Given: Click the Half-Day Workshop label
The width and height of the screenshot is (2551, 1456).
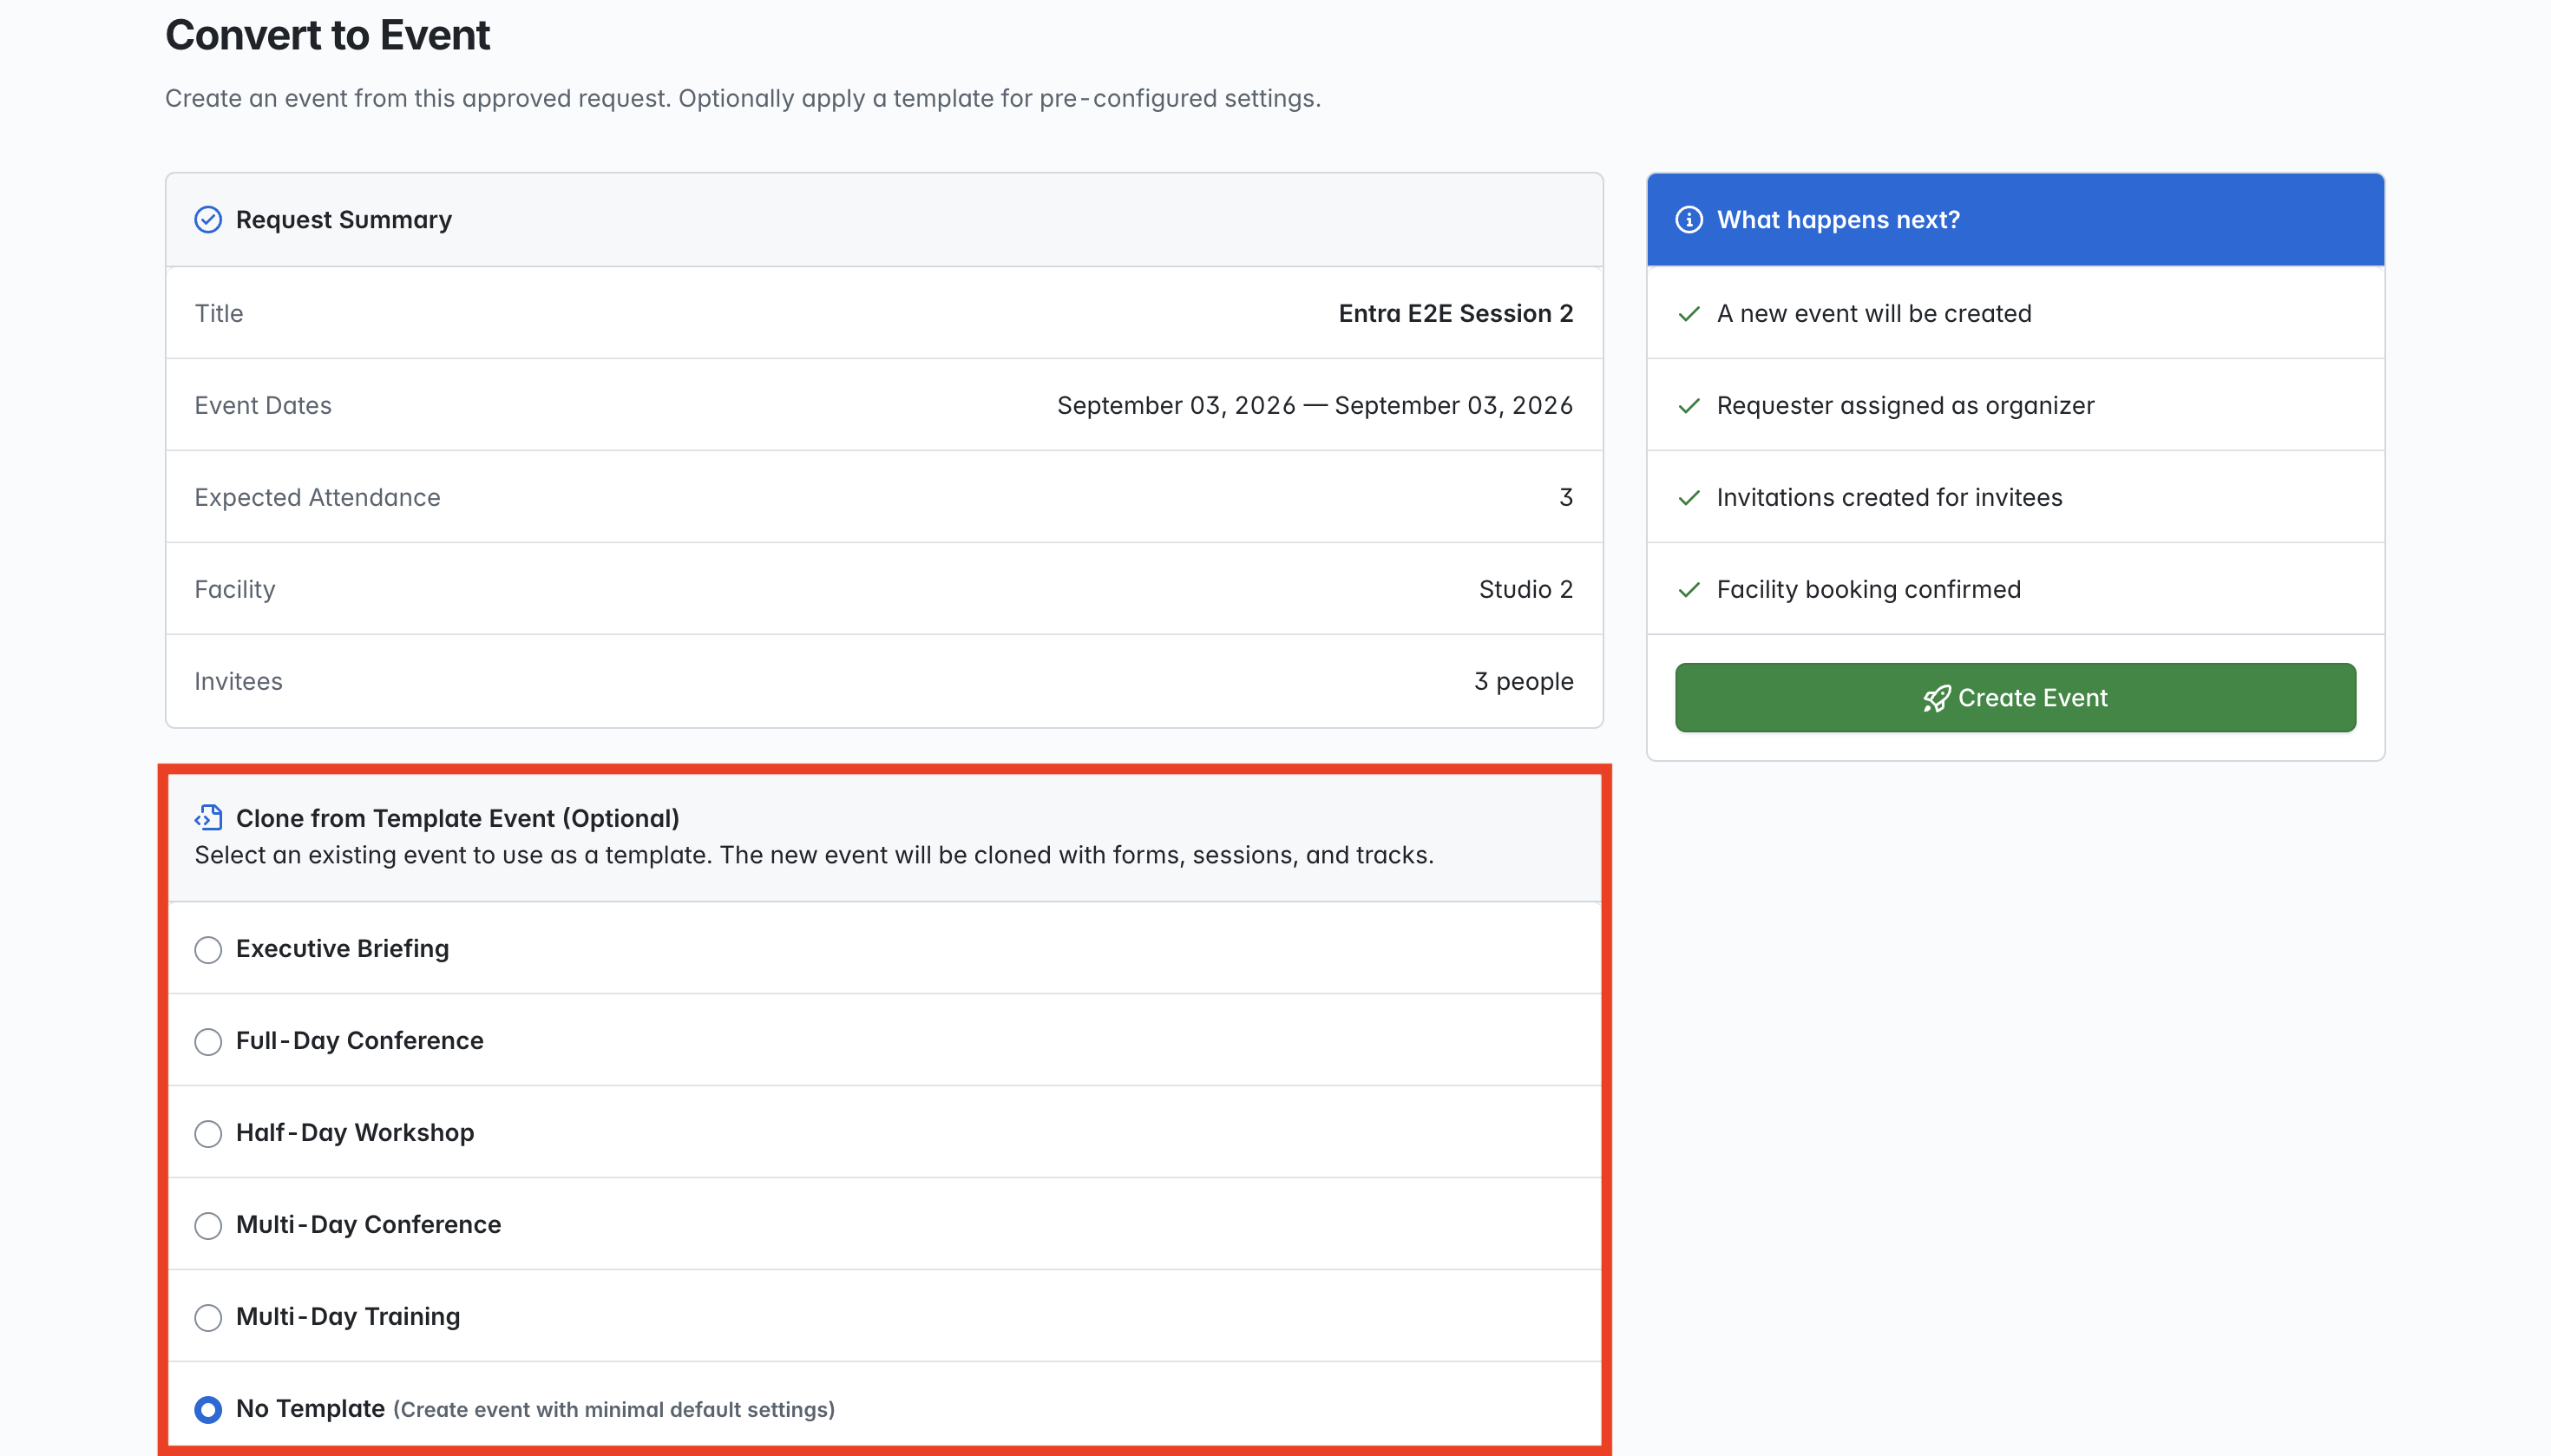Looking at the screenshot, I should tap(355, 1133).
